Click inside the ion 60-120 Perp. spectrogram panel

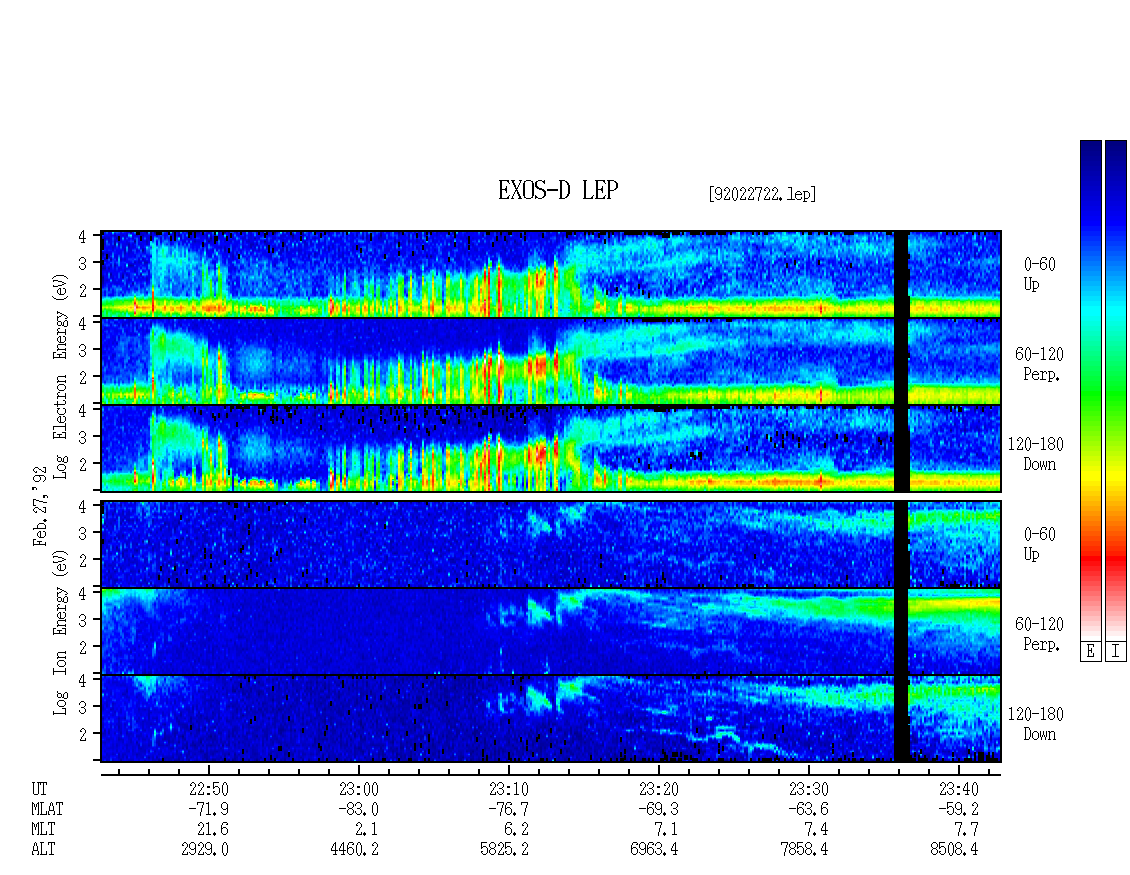coord(551,631)
